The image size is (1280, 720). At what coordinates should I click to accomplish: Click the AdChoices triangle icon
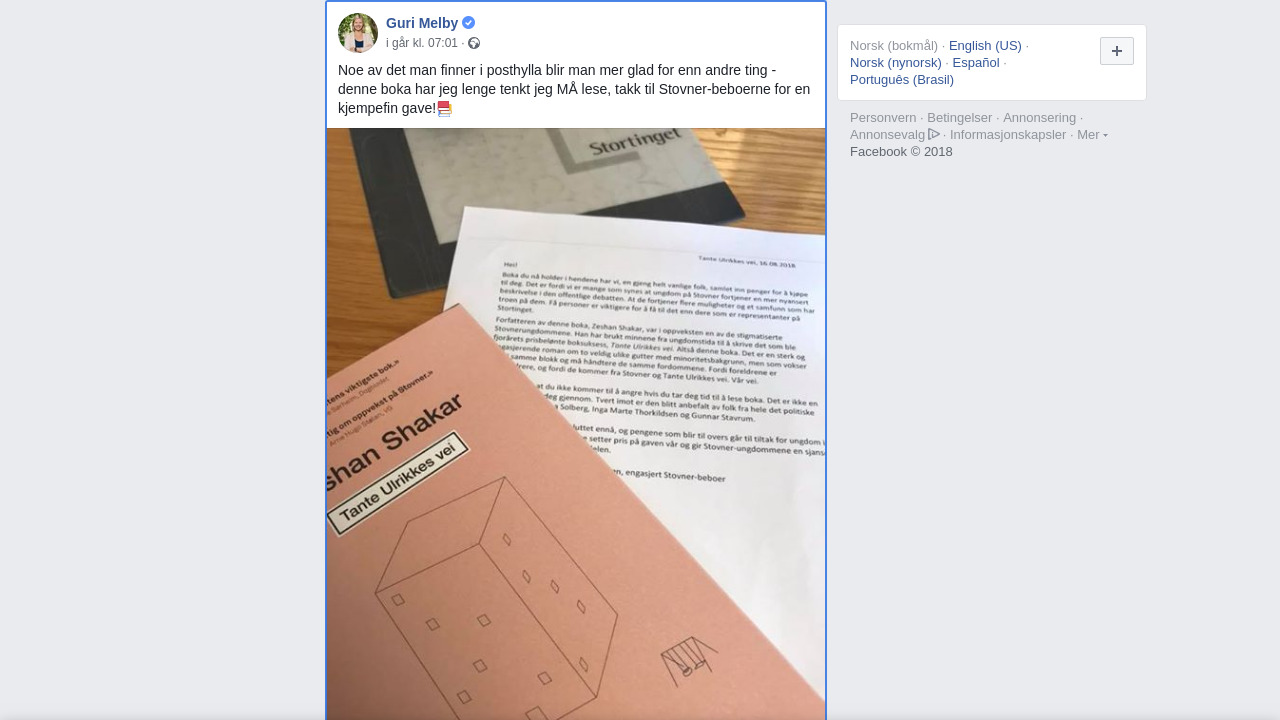click(934, 134)
